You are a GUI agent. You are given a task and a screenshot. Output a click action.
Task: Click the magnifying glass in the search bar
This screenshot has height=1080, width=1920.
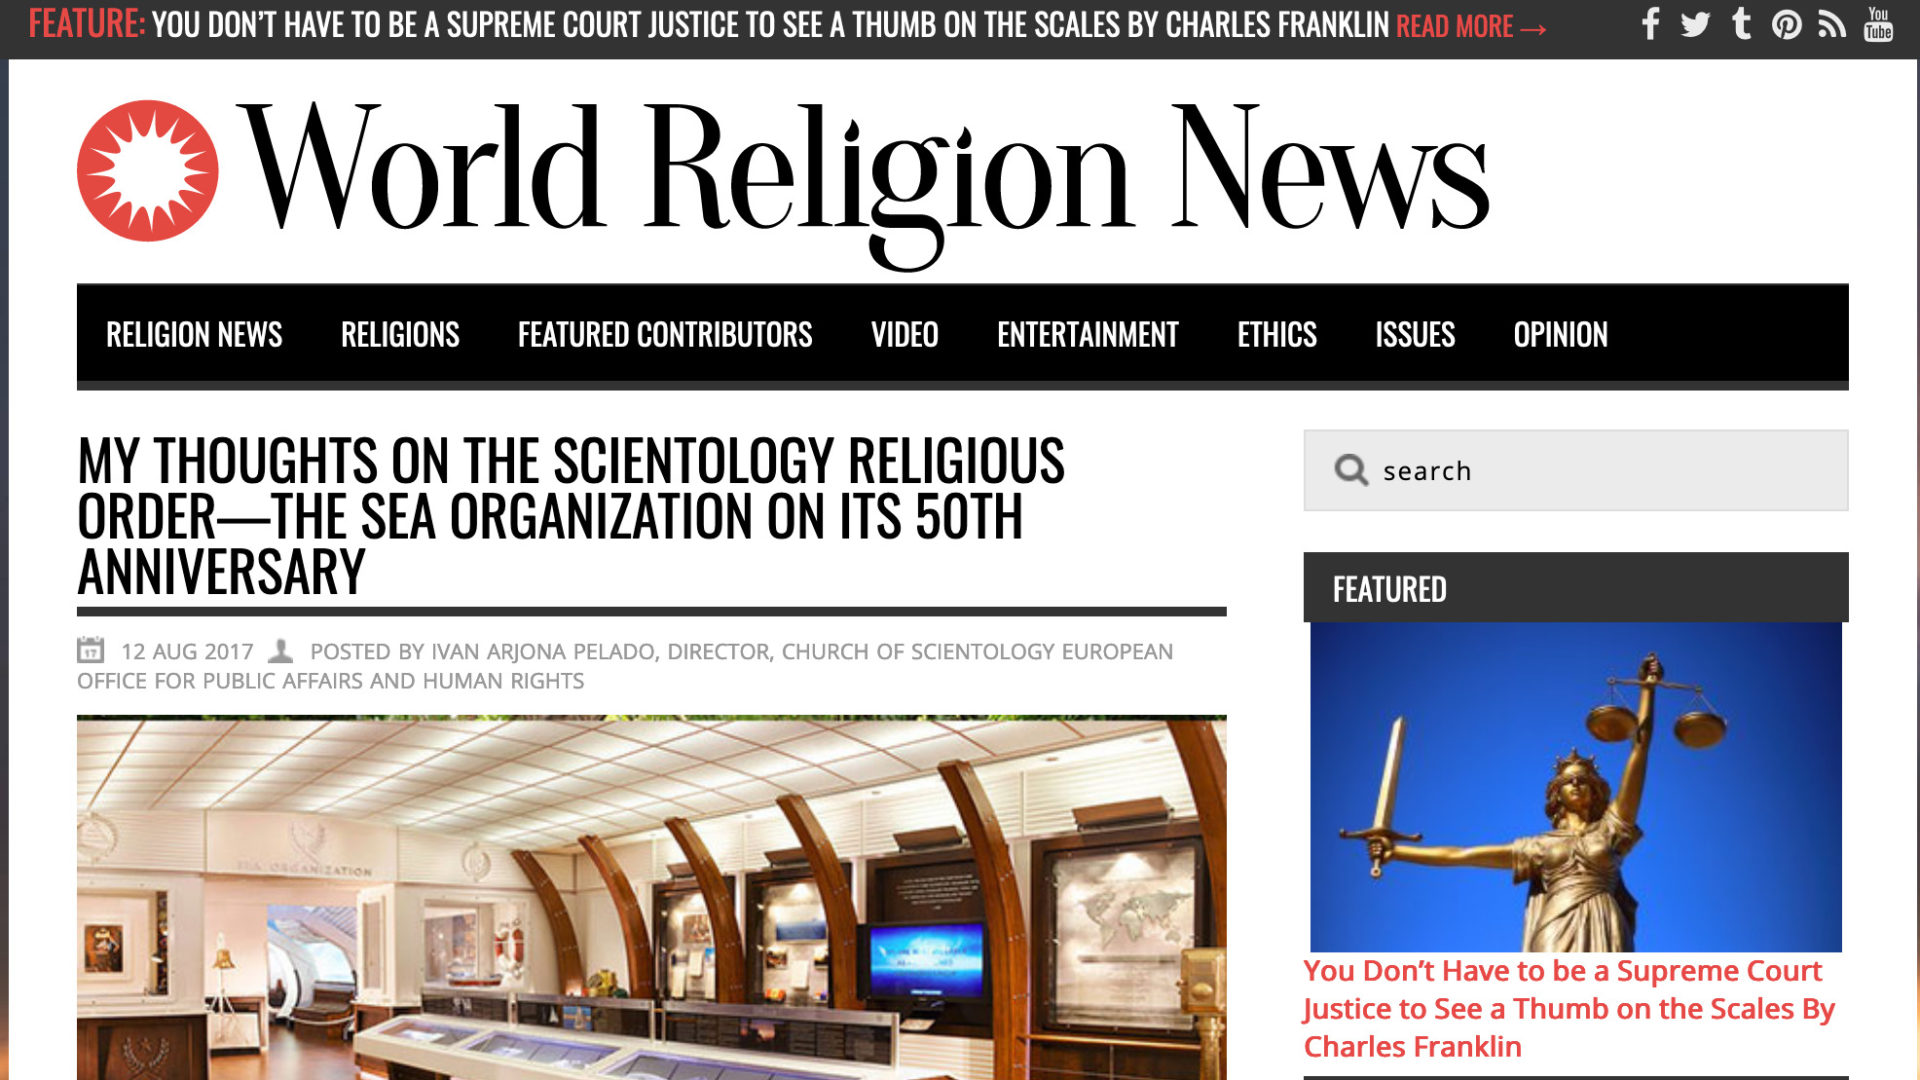click(x=1352, y=470)
